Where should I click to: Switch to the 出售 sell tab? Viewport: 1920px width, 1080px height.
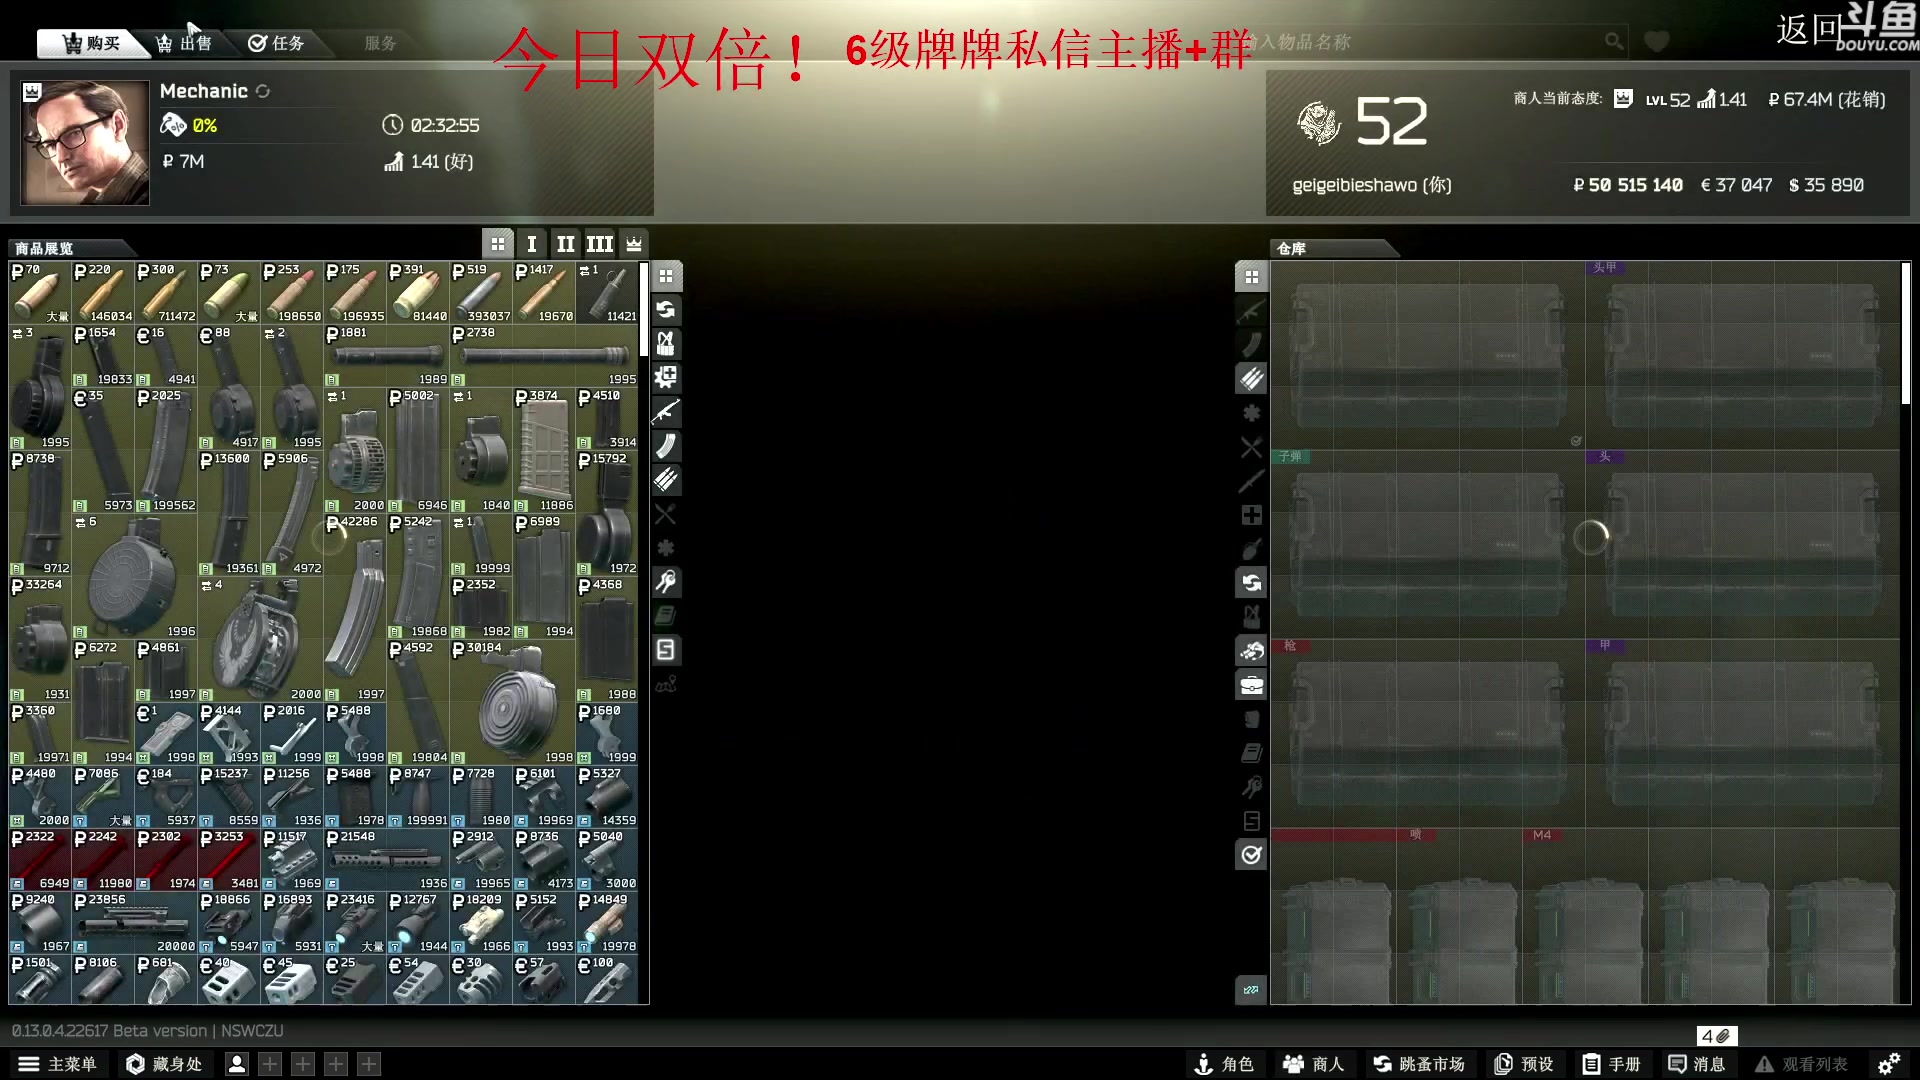point(185,43)
